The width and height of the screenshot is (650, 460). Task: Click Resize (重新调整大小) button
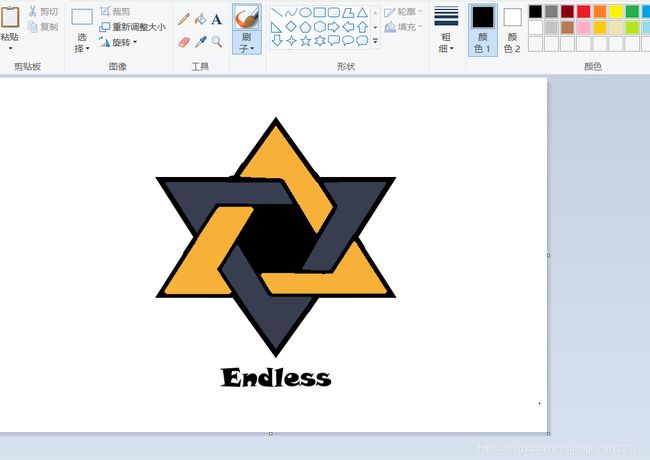pyautogui.click(x=132, y=27)
